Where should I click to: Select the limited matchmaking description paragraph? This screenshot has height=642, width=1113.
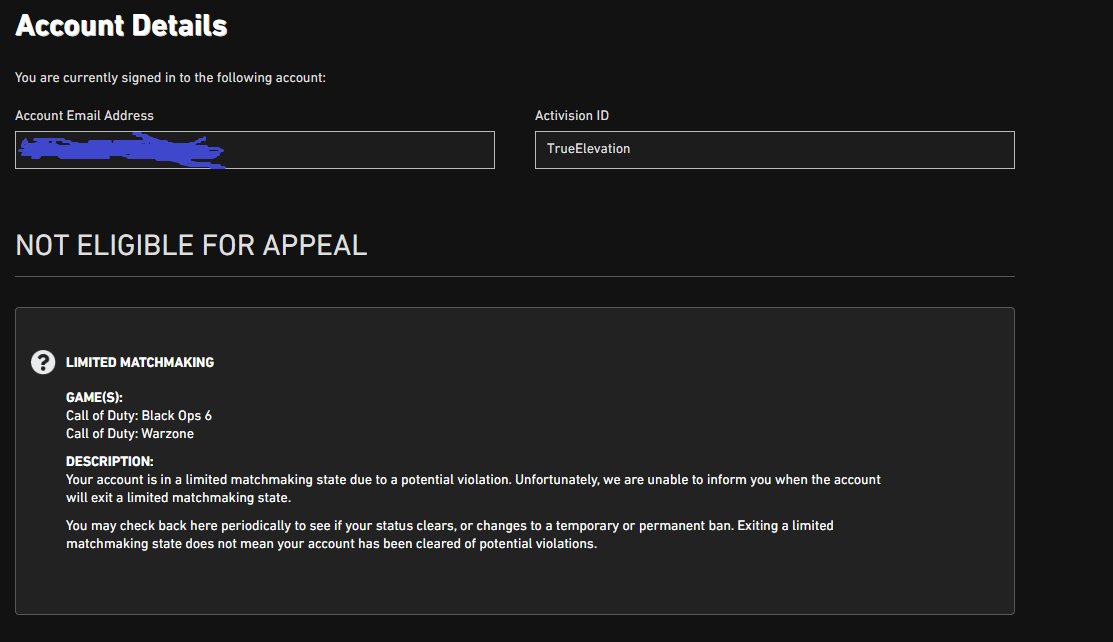click(x=473, y=488)
